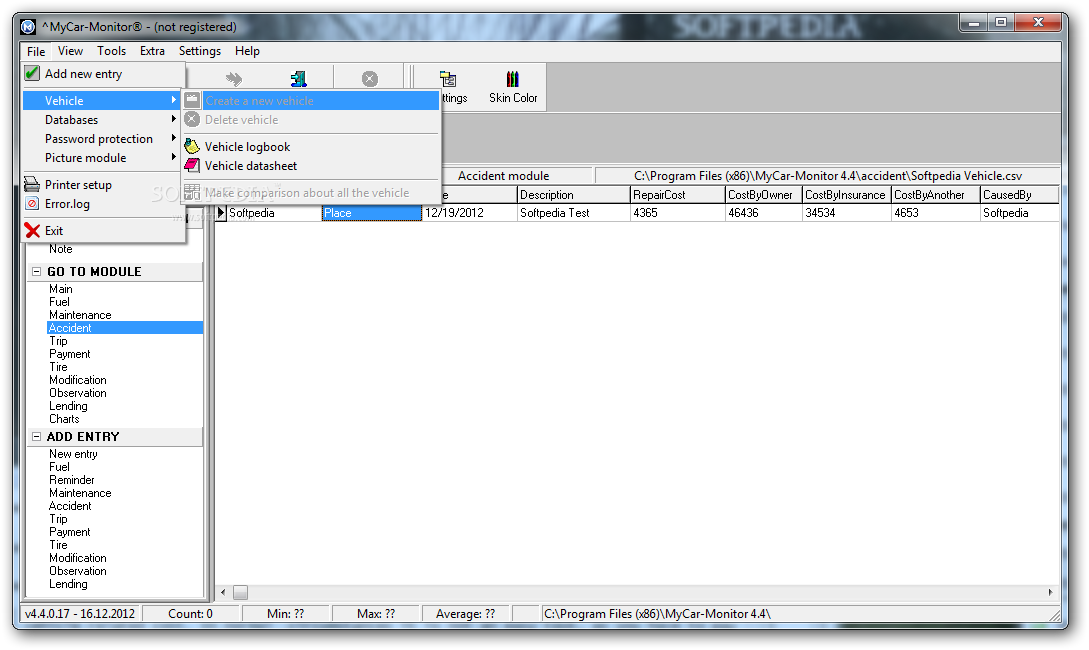
Task: Click Reminder under ADD ENTRY
Action: tap(72, 480)
